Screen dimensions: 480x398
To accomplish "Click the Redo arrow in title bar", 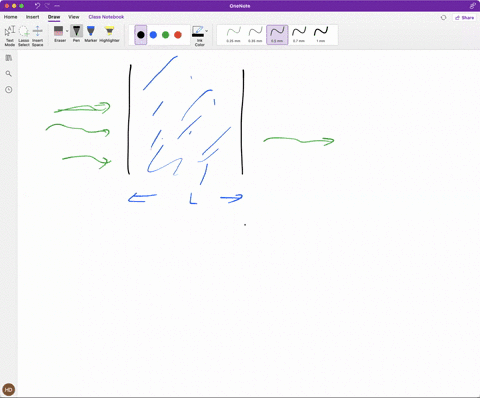I will pos(47,6).
